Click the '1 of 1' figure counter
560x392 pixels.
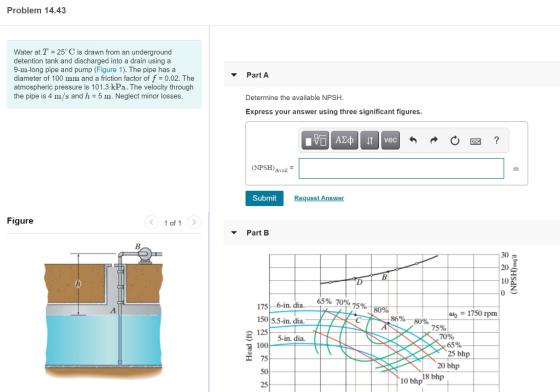point(173,223)
